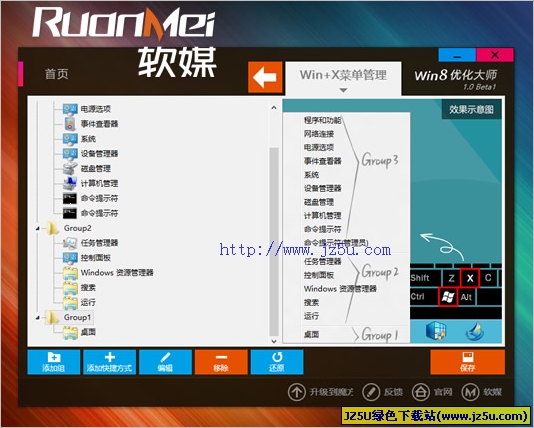Click the tree list vertical scrollbar thumb
Image resolution: width=534 pixels, height=428 pixels.
coord(274,242)
